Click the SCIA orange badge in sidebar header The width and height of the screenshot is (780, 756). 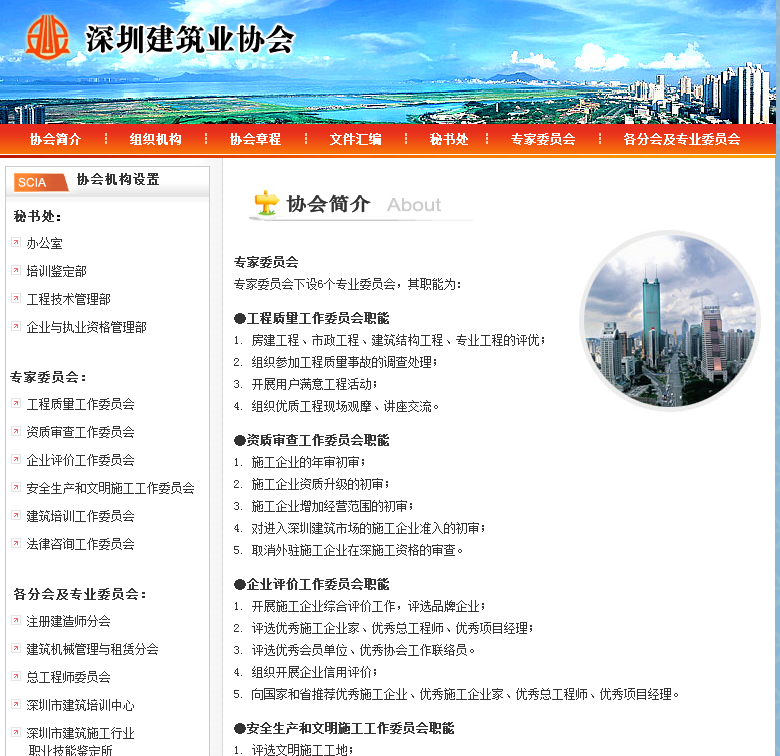pyautogui.click(x=41, y=182)
